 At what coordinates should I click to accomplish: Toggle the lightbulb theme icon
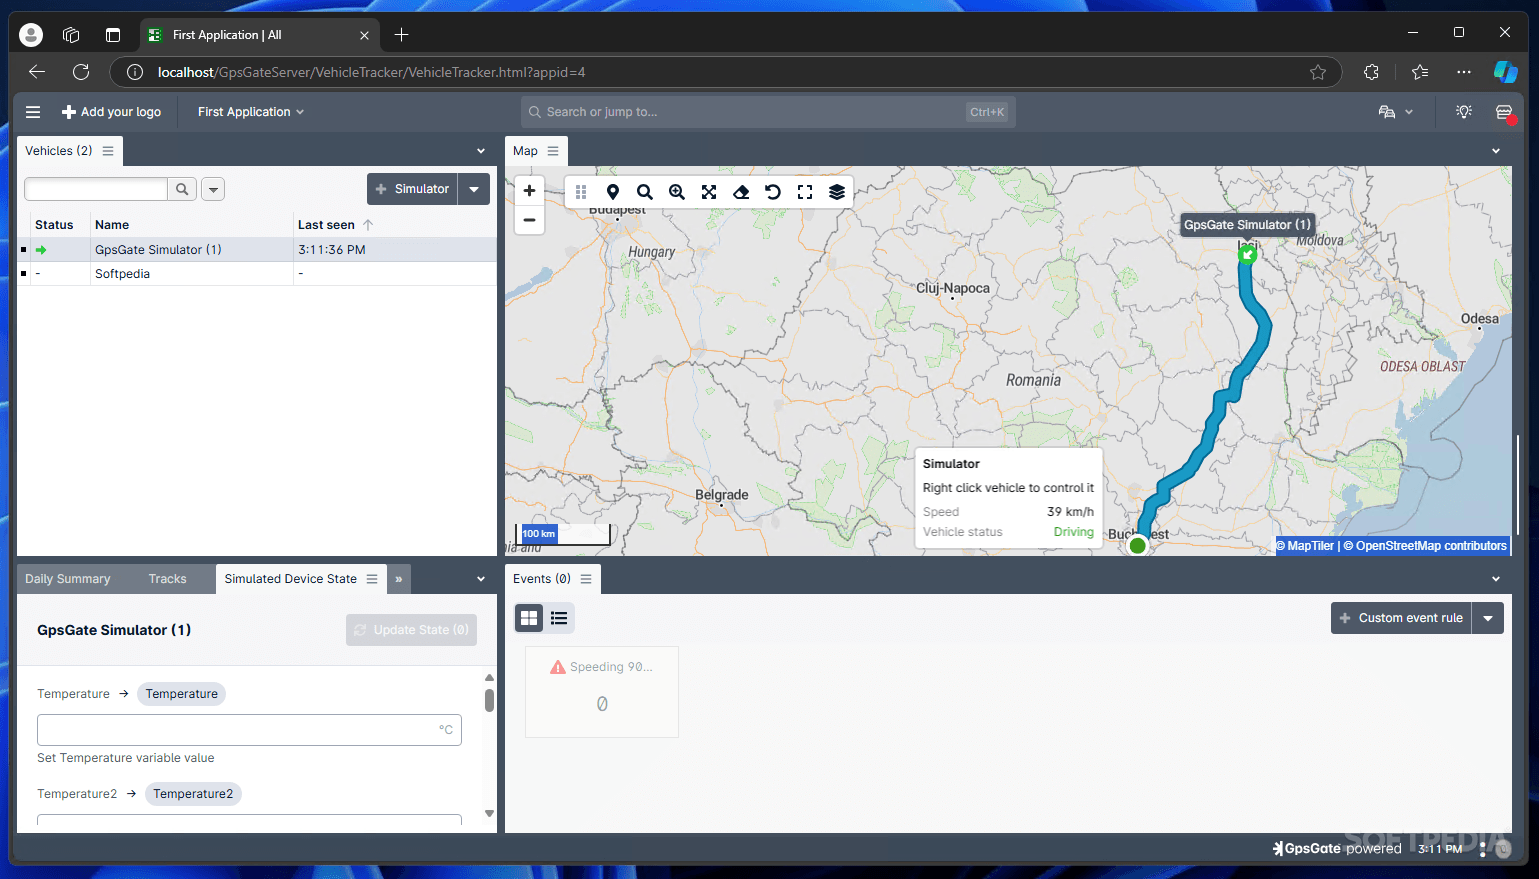[x=1464, y=112]
